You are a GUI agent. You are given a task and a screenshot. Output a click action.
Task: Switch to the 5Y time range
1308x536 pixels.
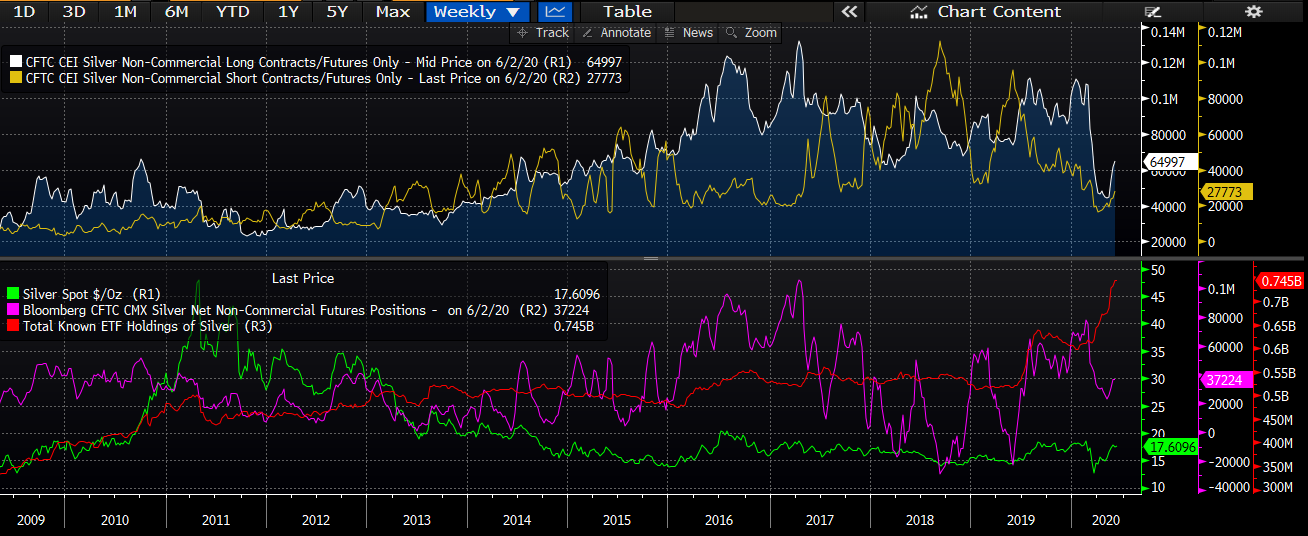tap(337, 12)
